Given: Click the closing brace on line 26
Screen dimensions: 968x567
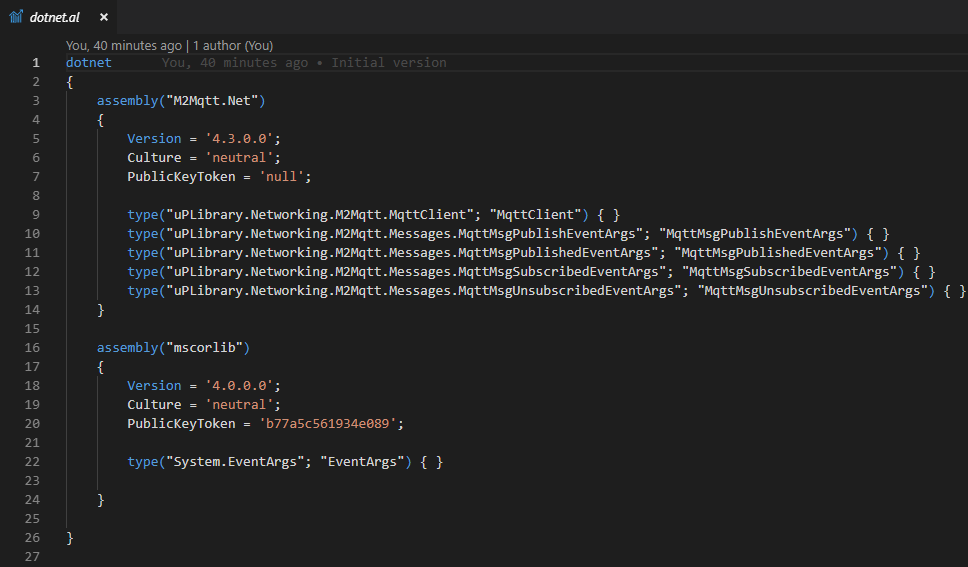Looking at the screenshot, I should (x=70, y=538).
